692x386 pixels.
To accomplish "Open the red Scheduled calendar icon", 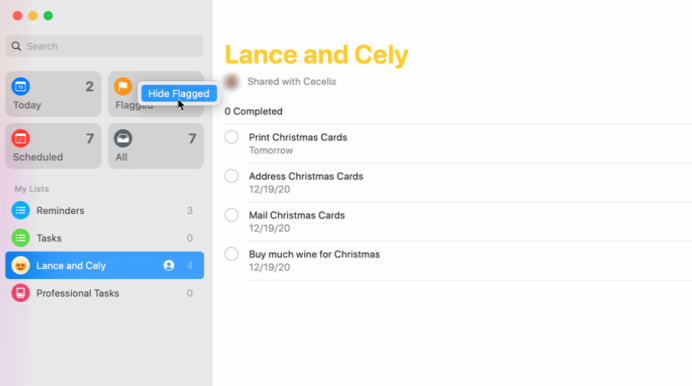I will click(21, 139).
